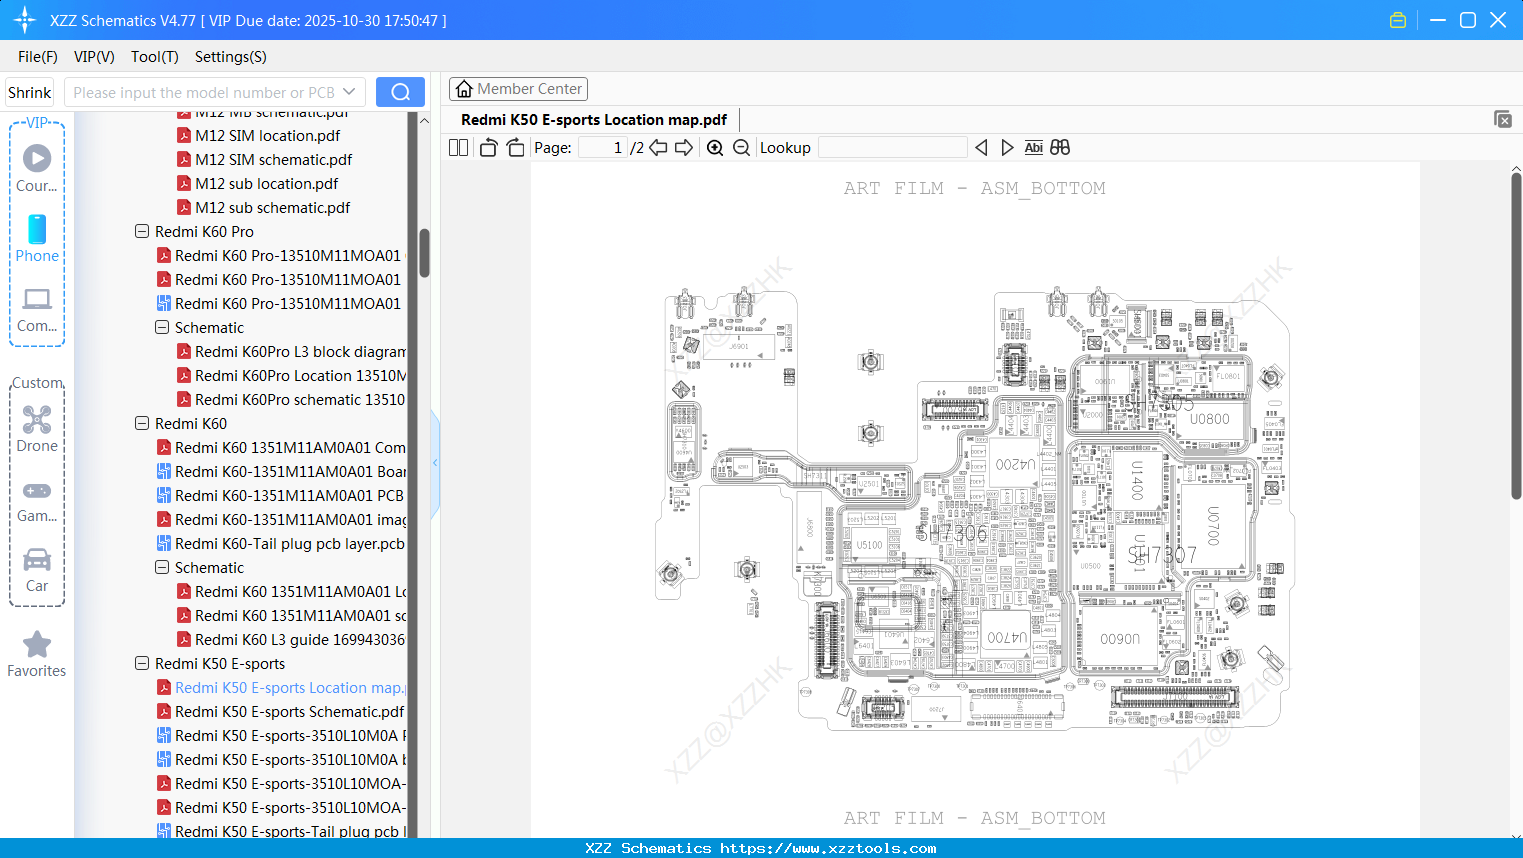Click the document view vertical scrollbar
This screenshot has width=1523, height=858.
pos(1516,336)
